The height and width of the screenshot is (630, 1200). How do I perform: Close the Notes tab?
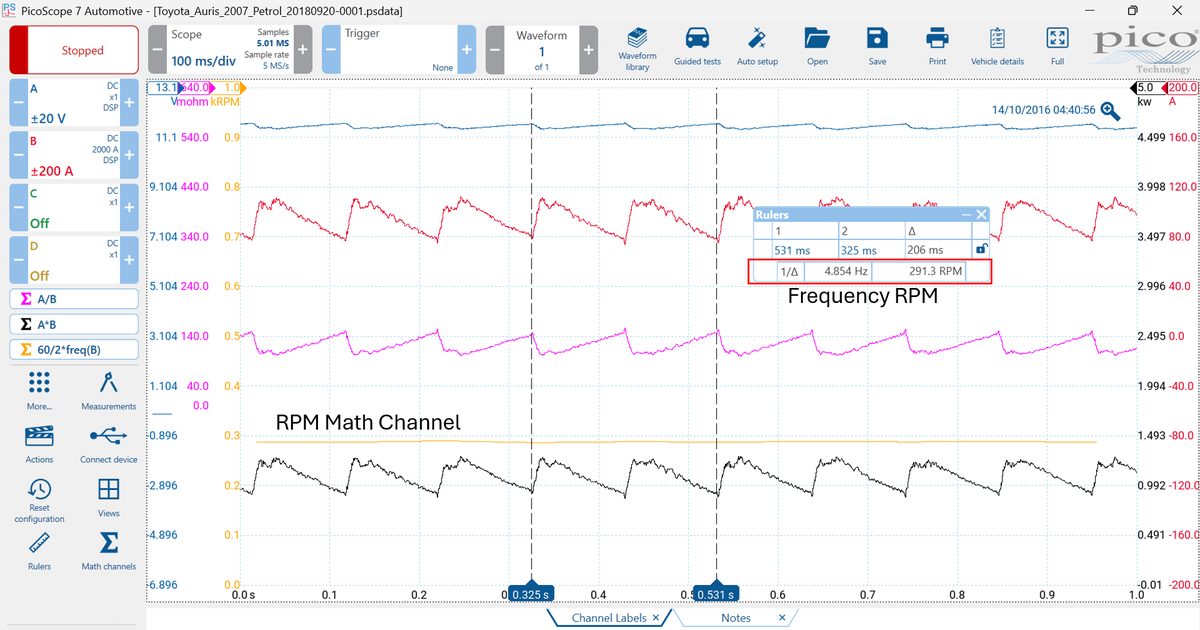782,618
